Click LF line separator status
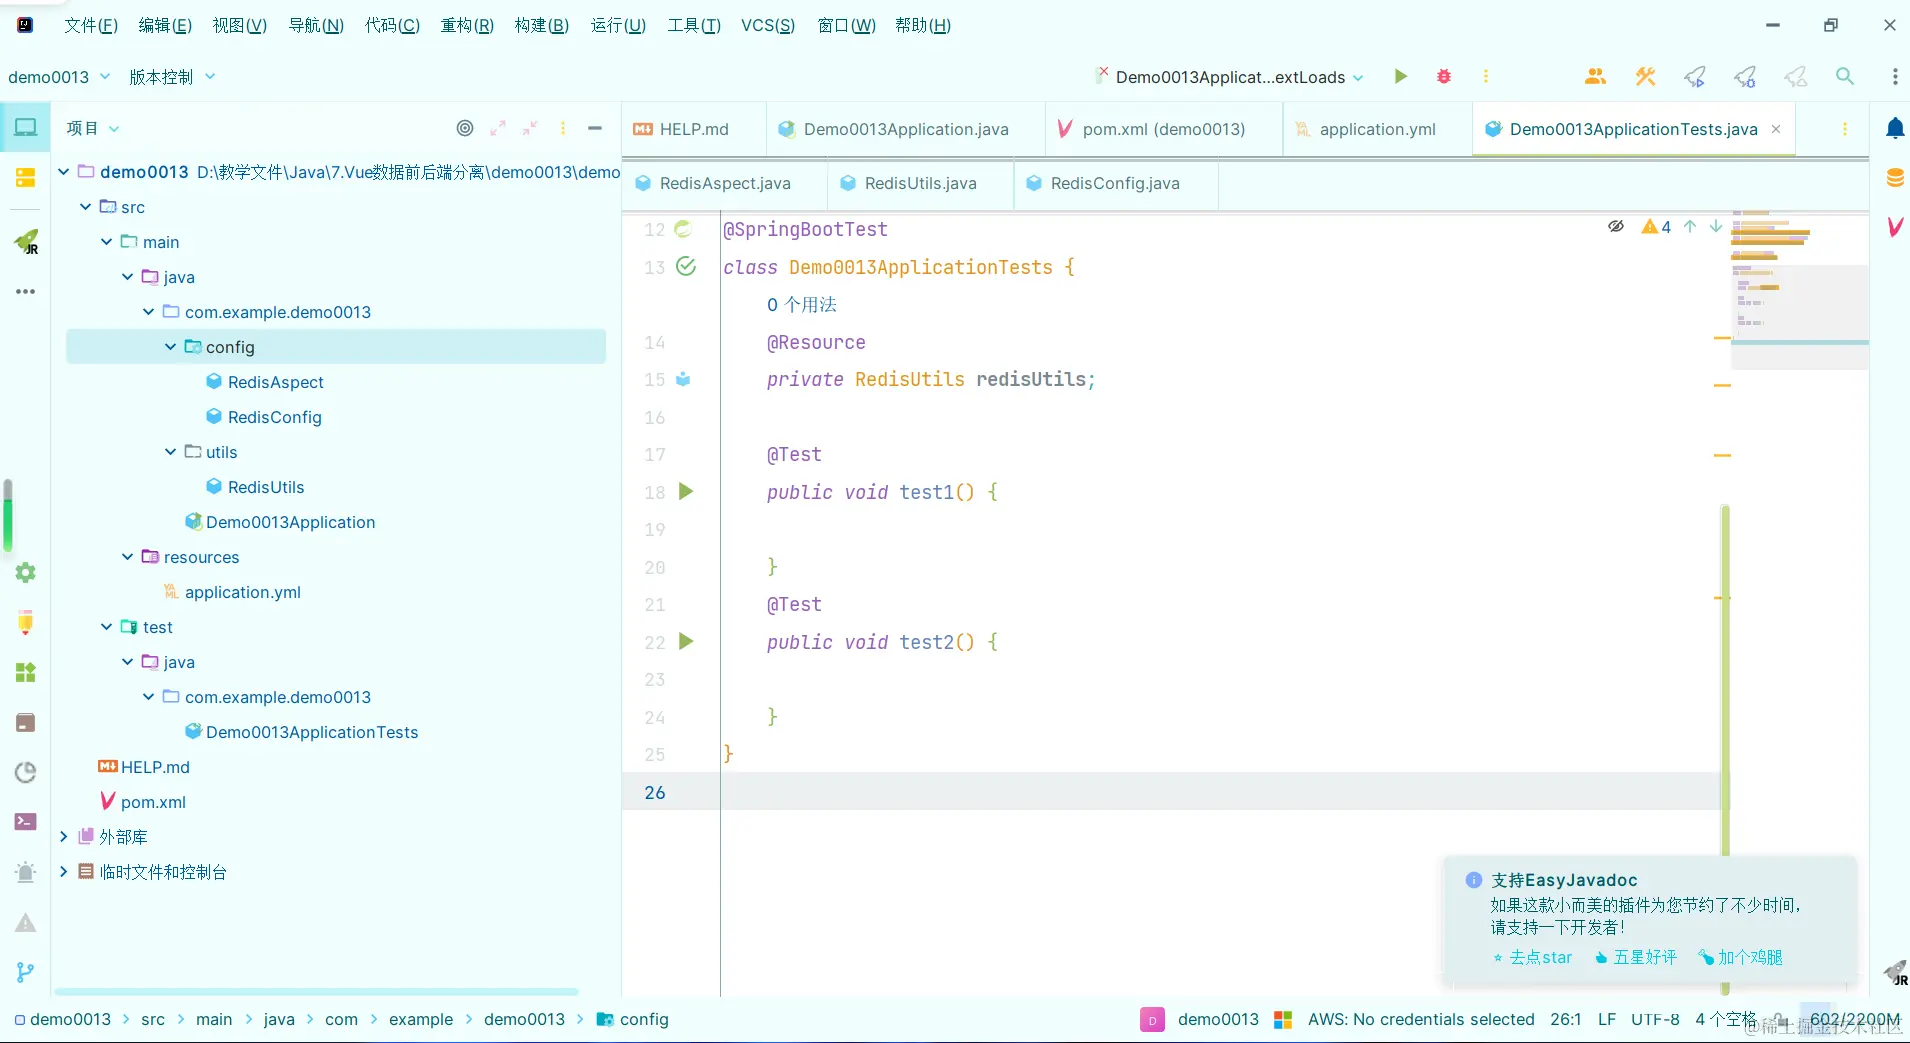 coord(1607,1019)
